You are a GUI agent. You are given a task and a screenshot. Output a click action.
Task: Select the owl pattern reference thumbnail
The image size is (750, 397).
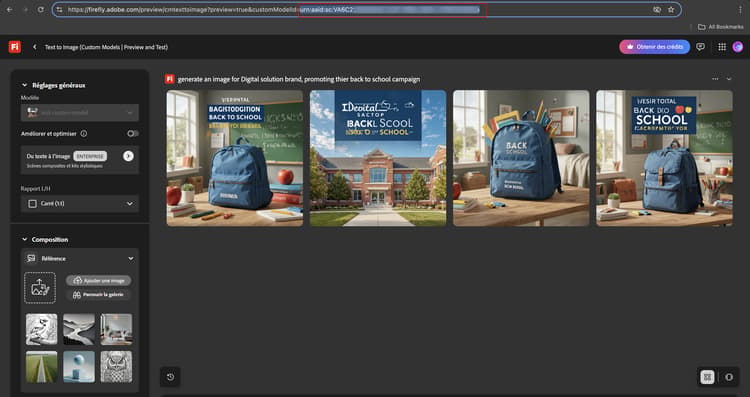tap(116, 367)
